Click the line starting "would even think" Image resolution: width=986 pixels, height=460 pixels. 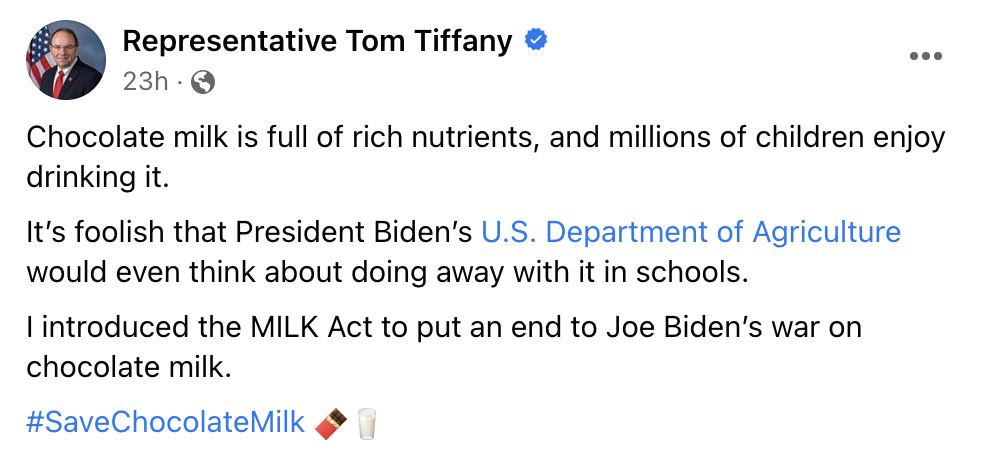(386, 272)
